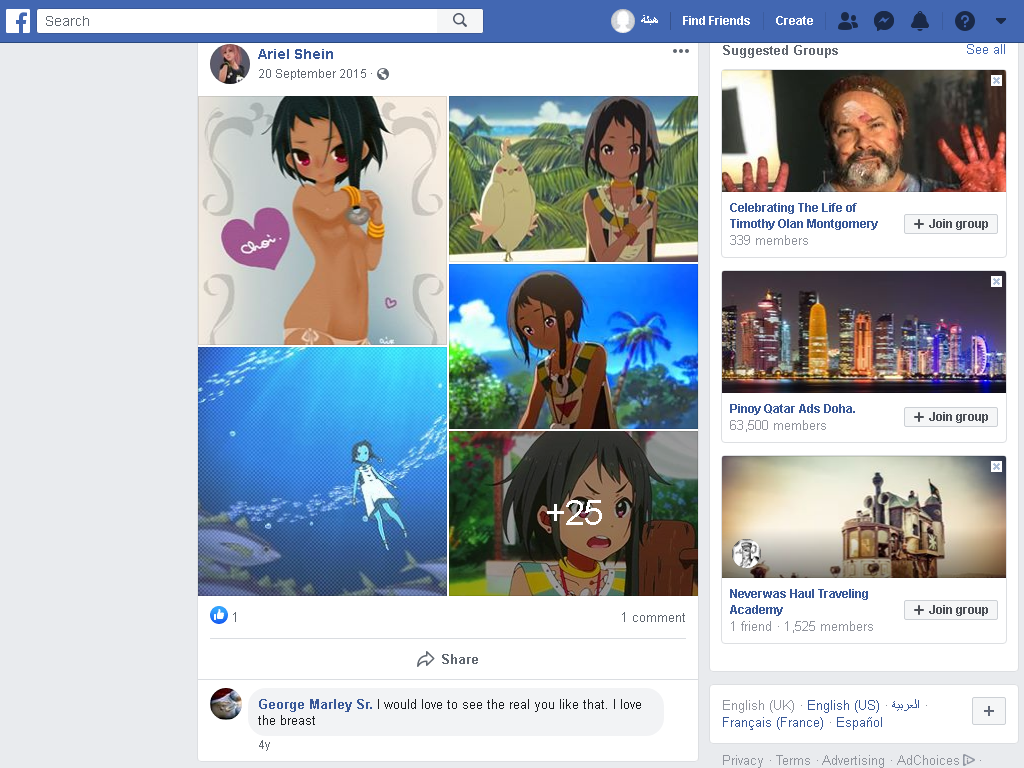Open the notifications bell
1024x768 pixels.
(x=920, y=21)
